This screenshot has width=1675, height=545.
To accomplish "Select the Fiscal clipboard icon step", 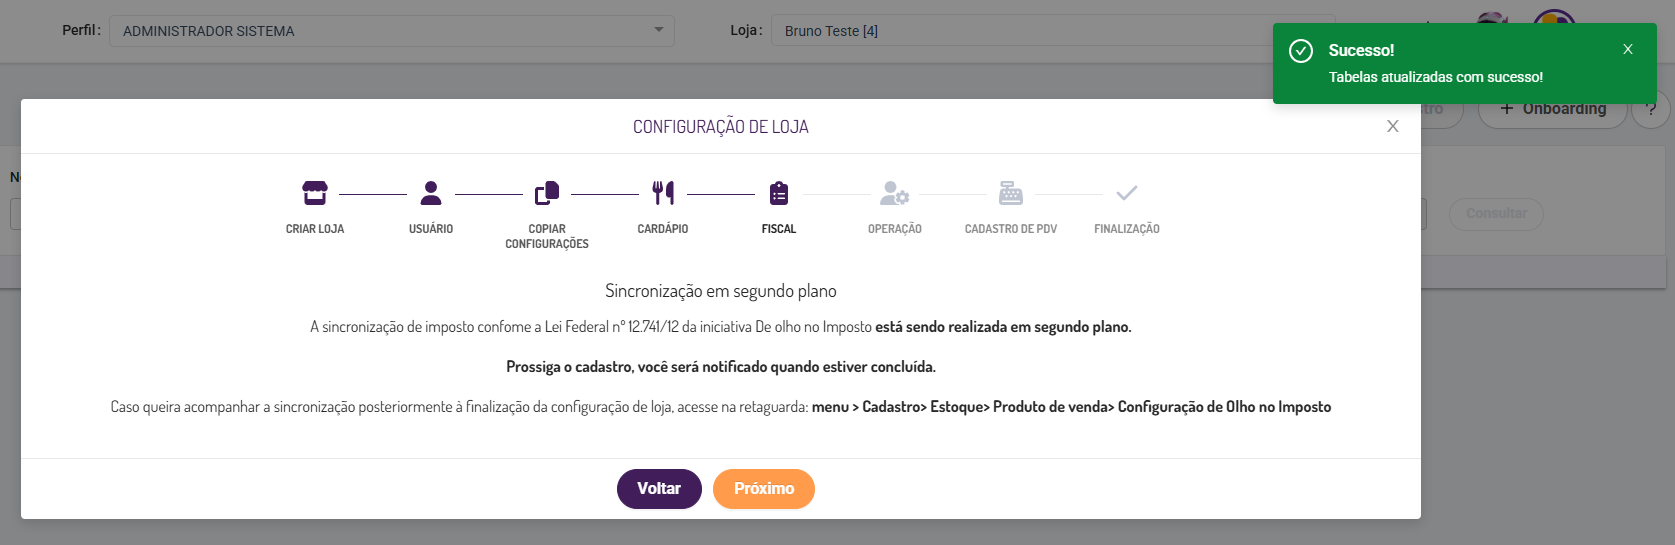I will (x=779, y=192).
